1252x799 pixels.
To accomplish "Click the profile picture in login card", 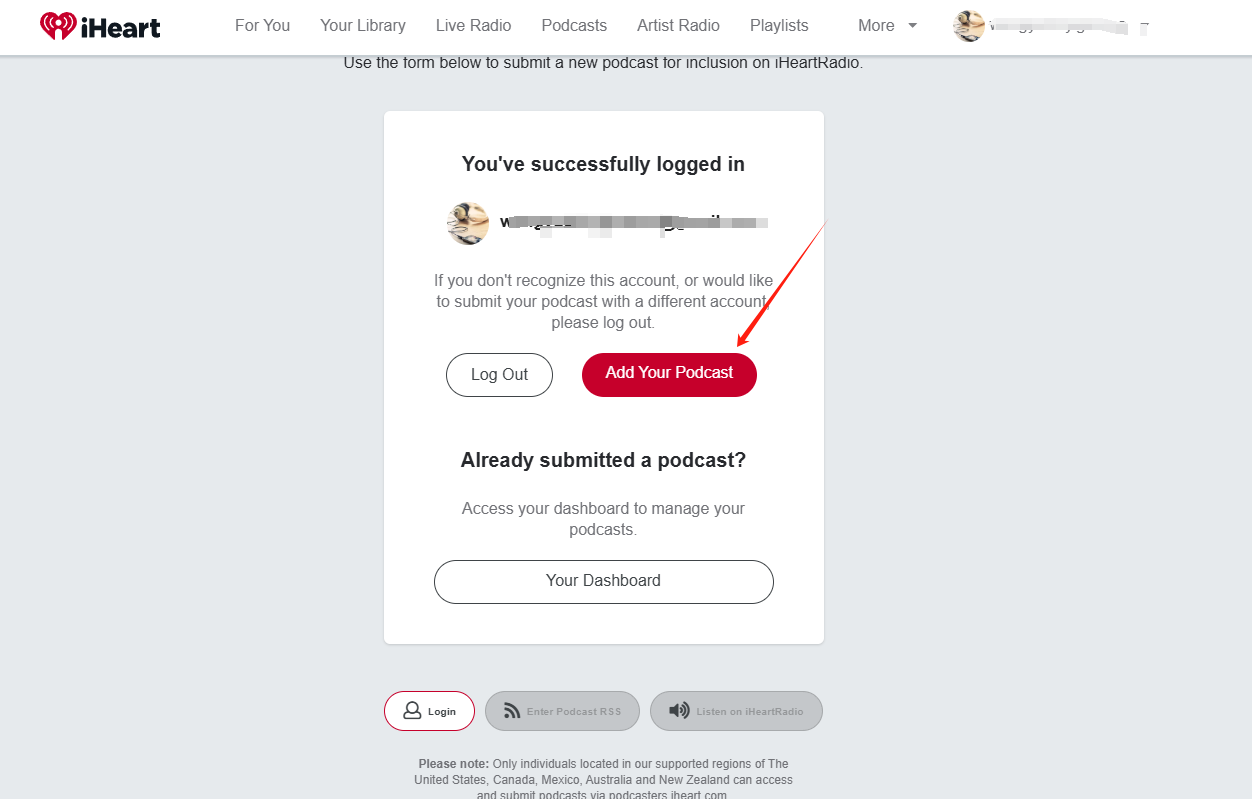I will [468, 223].
